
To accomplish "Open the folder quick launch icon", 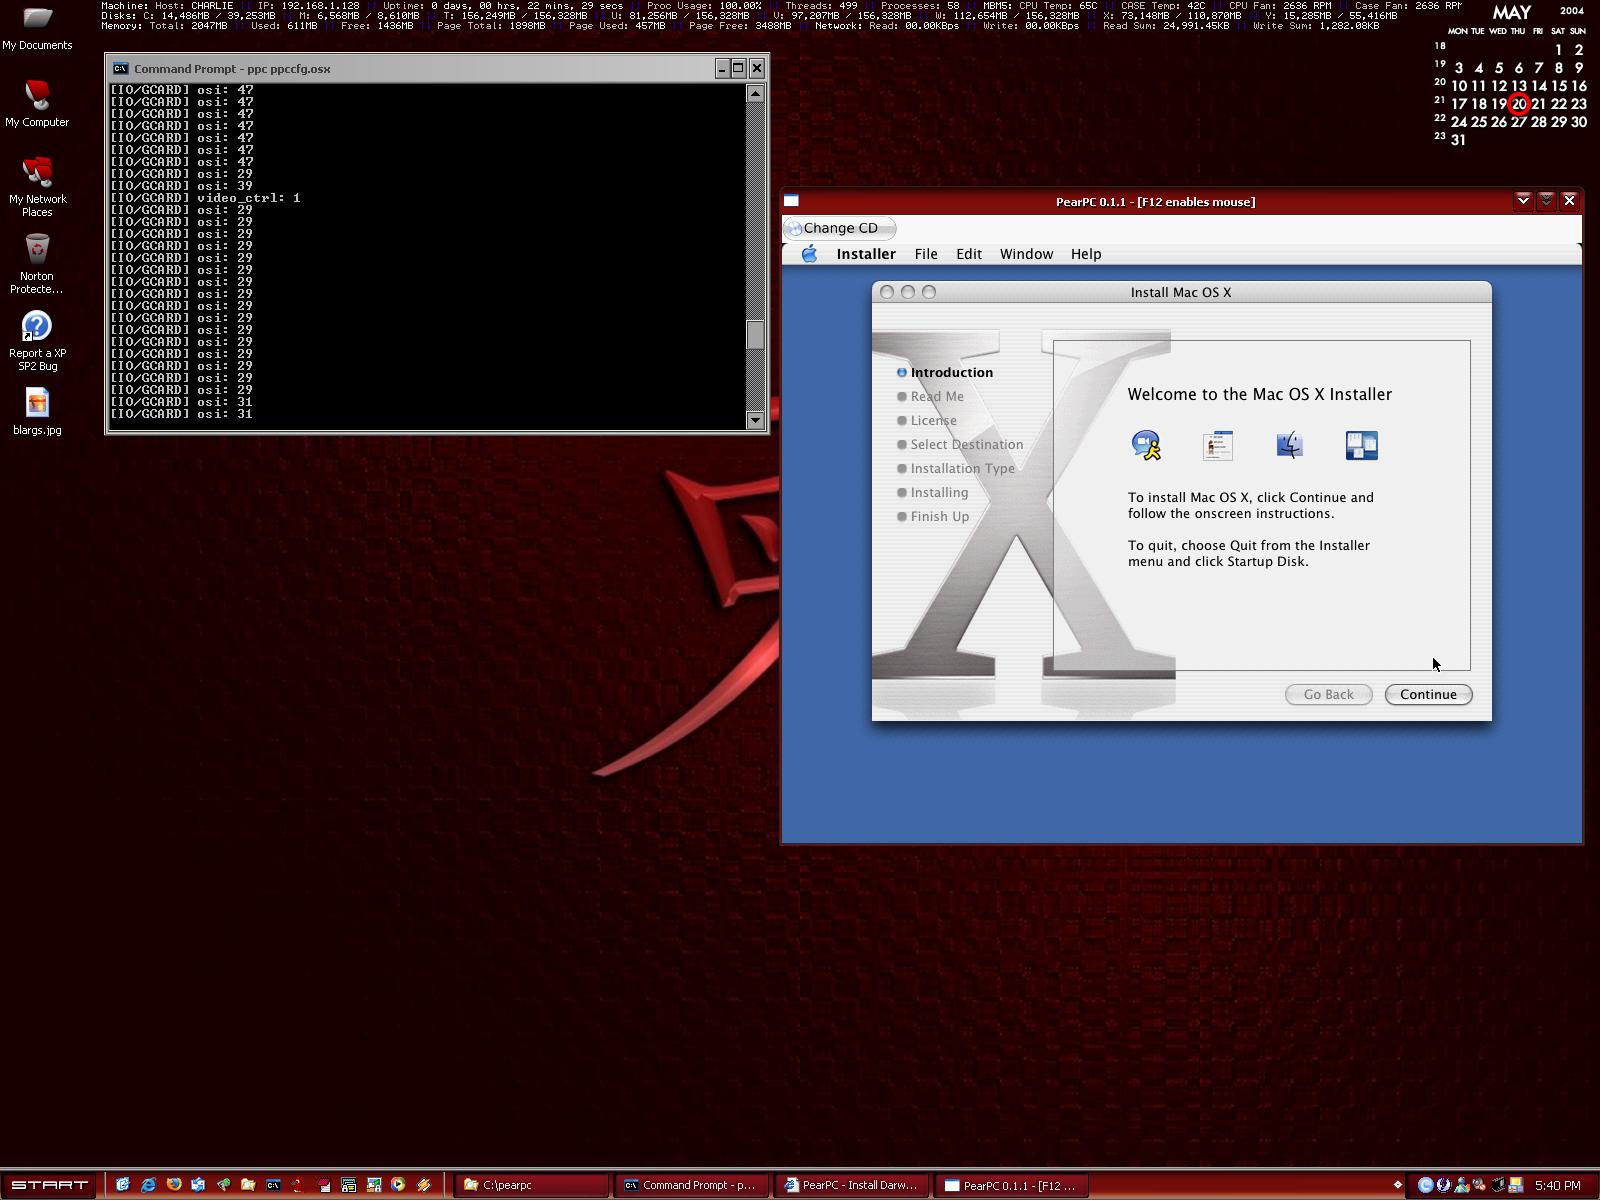I will (248, 1185).
